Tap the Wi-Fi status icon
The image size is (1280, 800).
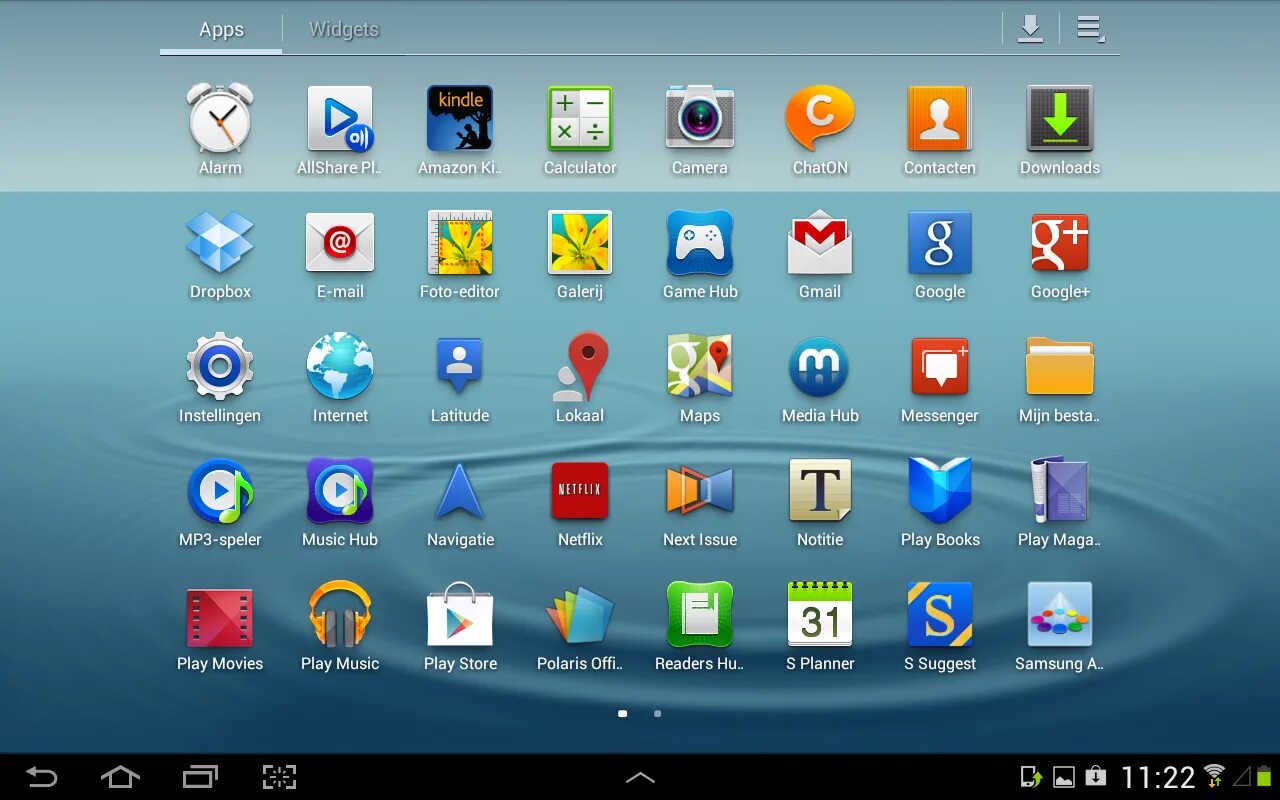point(1215,776)
